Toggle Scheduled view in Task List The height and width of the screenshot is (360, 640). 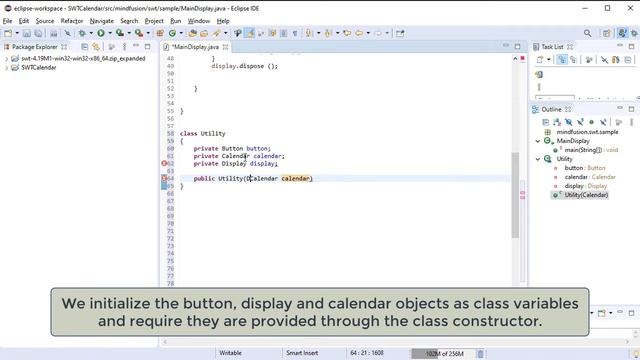click(x=574, y=60)
